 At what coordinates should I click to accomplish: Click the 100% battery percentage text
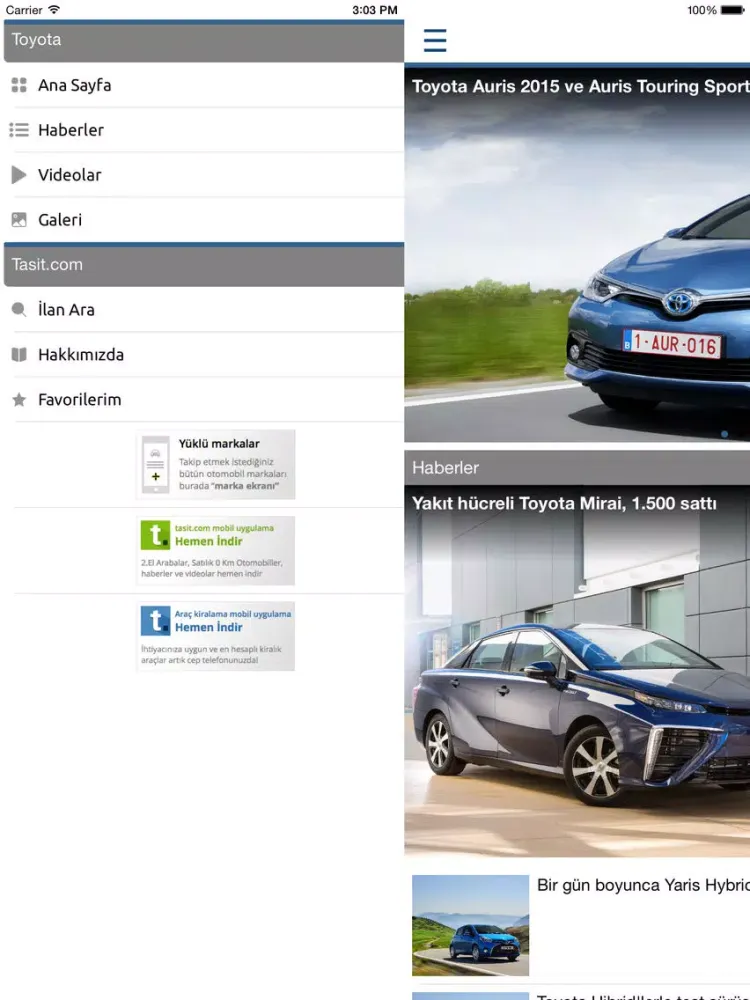[702, 10]
